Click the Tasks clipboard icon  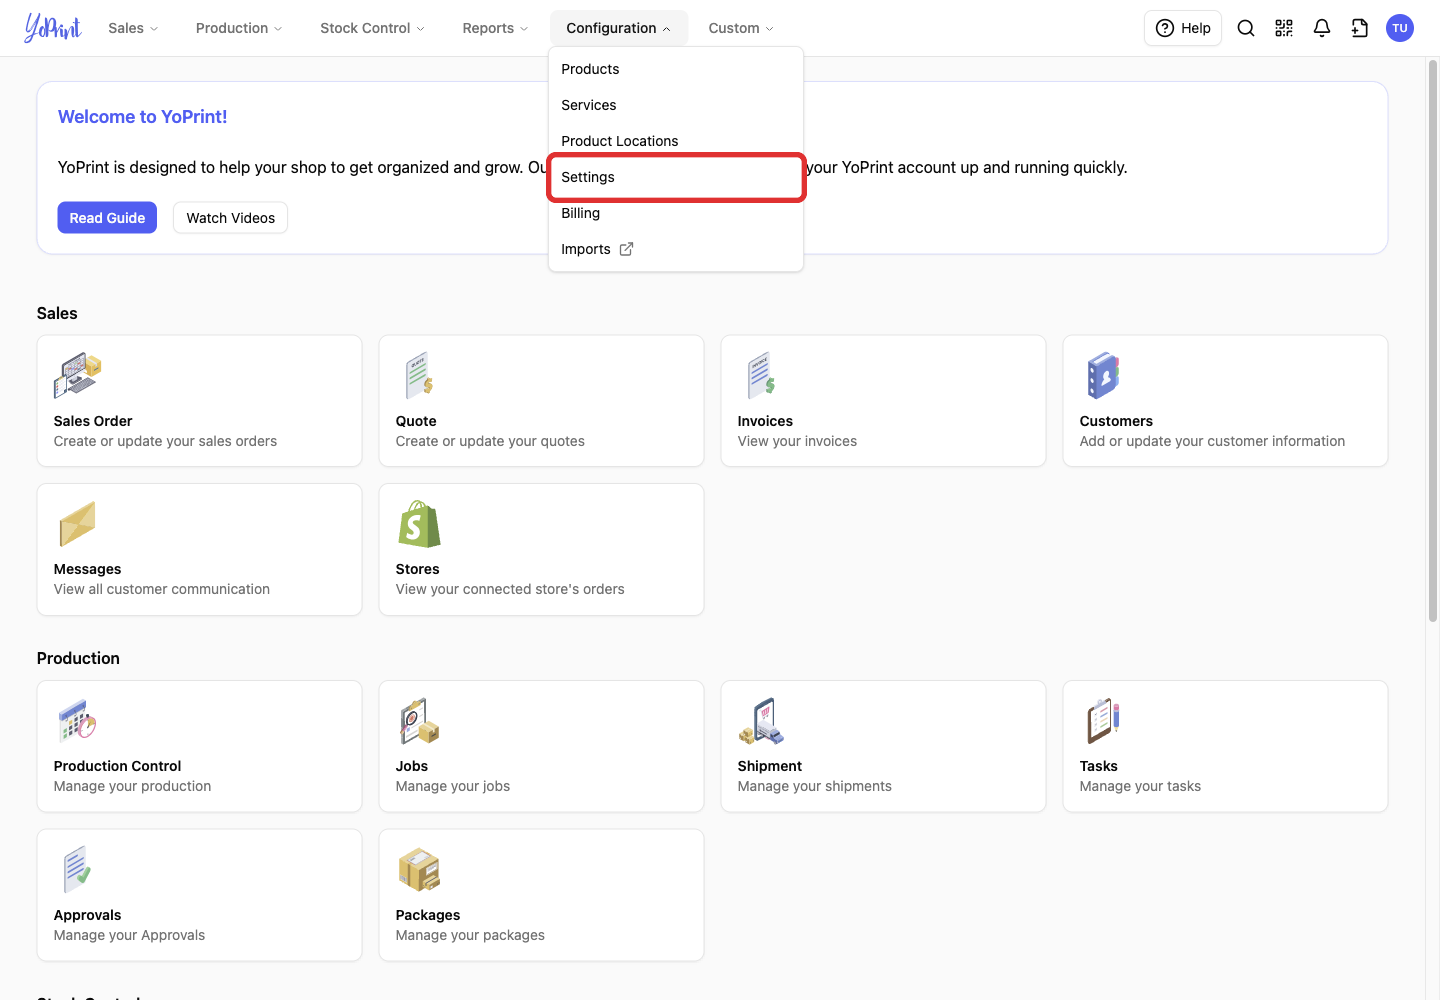tap(1103, 721)
